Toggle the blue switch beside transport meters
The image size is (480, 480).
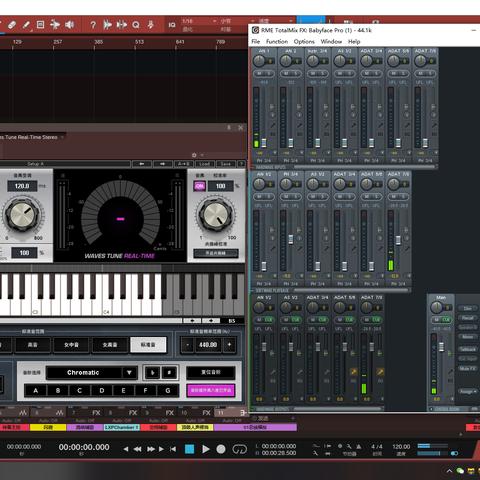(454, 453)
